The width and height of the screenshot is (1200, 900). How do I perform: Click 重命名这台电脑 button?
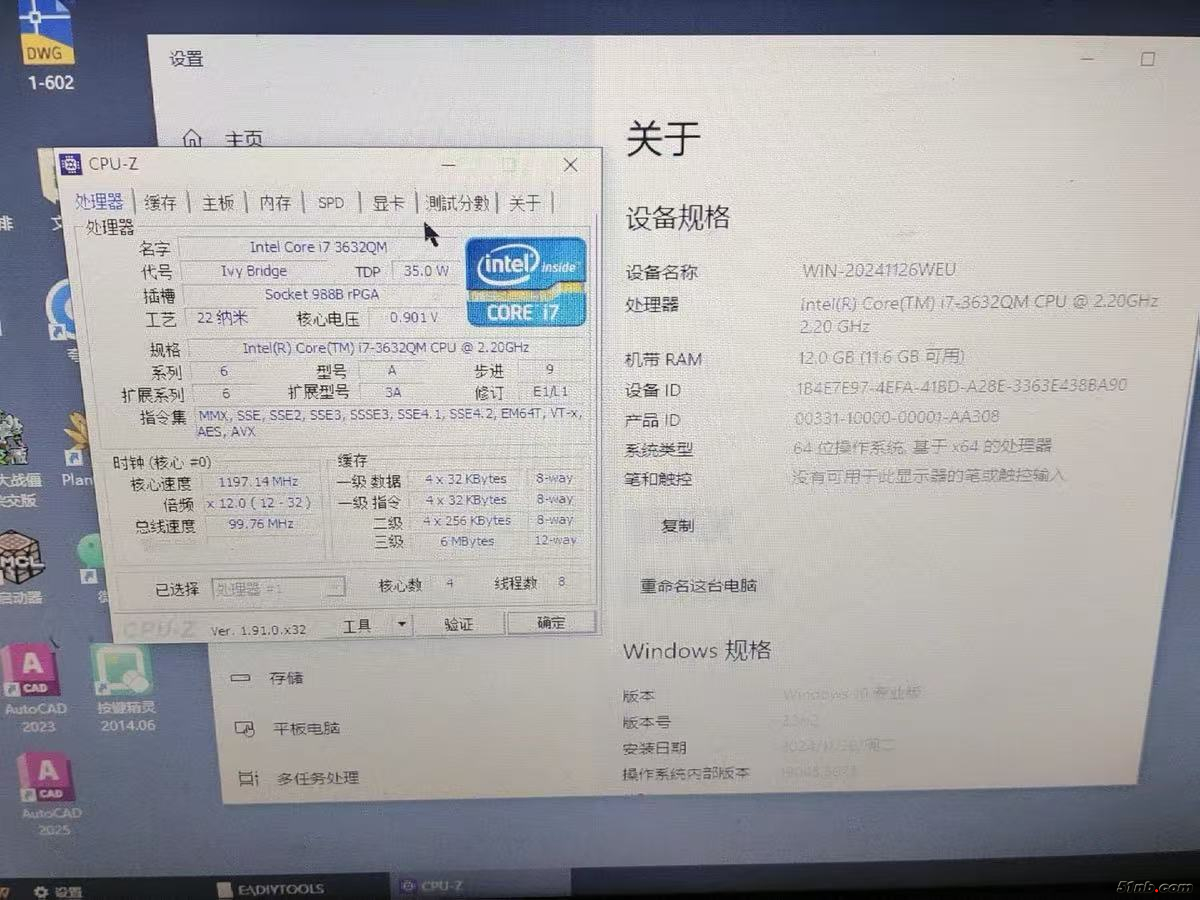click(699, 586)
